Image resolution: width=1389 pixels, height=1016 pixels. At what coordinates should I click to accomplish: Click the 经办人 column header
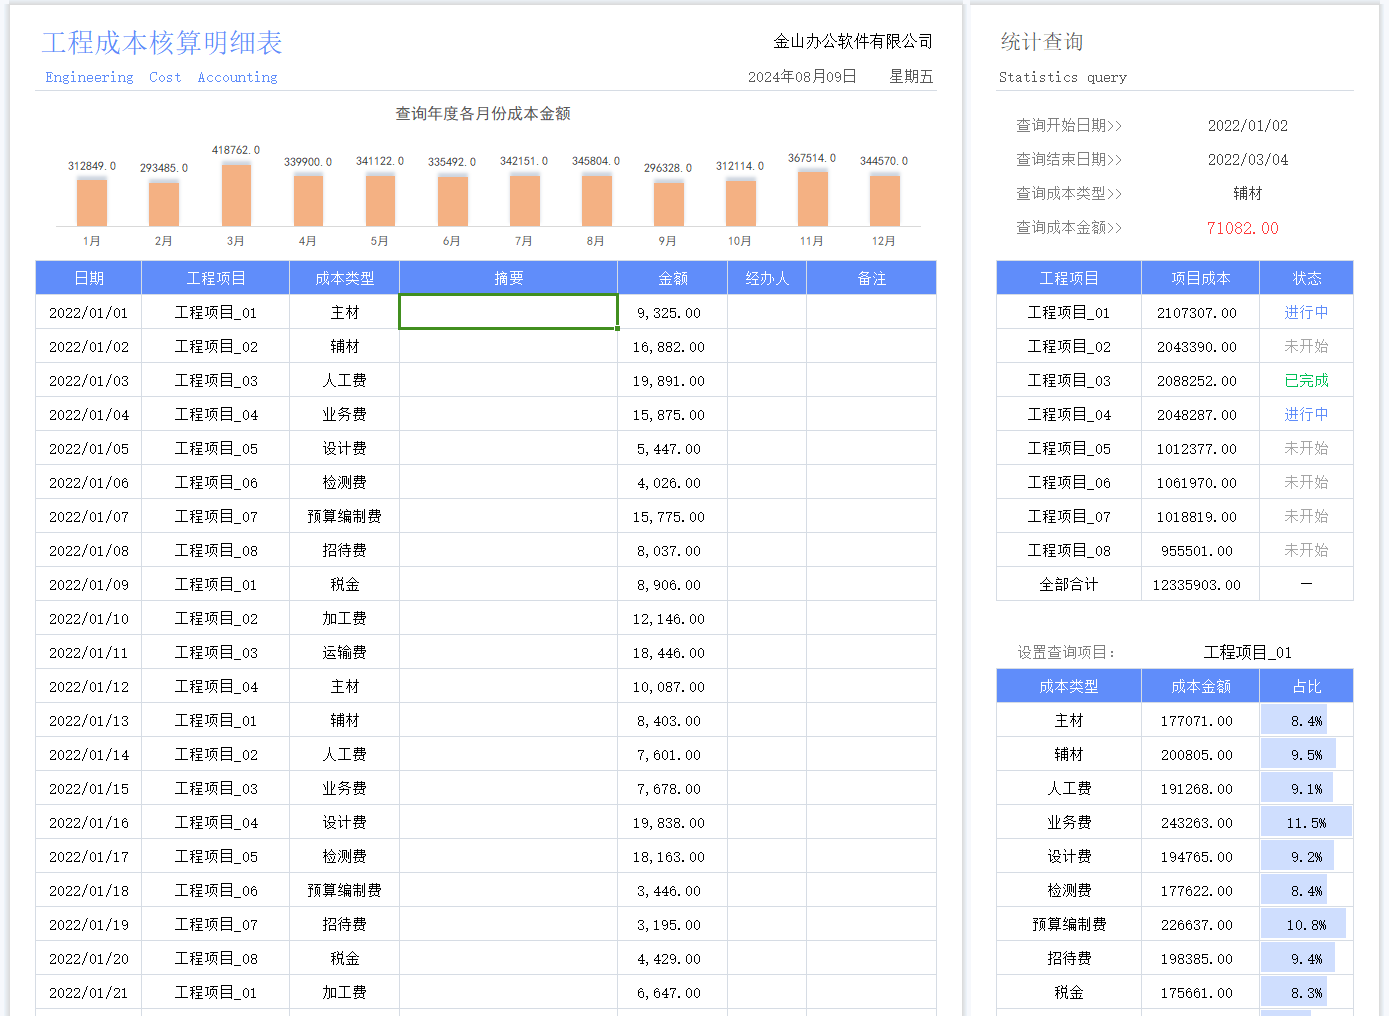(767, 278)
